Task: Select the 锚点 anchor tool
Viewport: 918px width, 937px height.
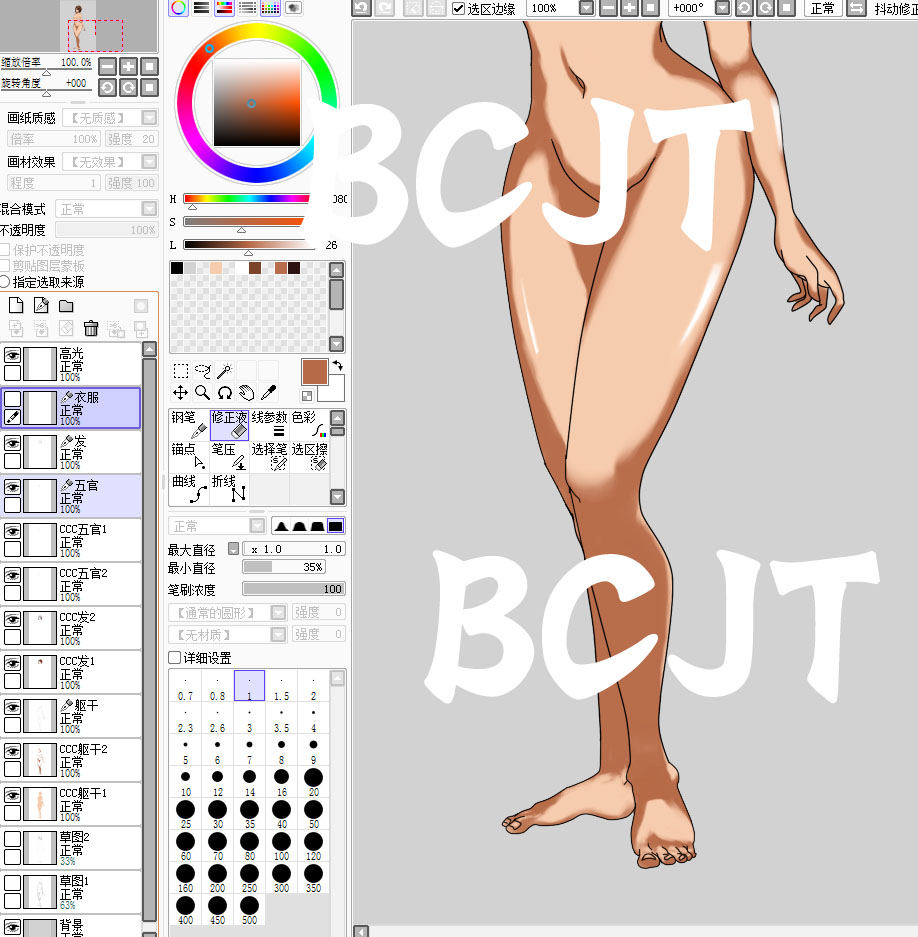Action: coord(189,457)
